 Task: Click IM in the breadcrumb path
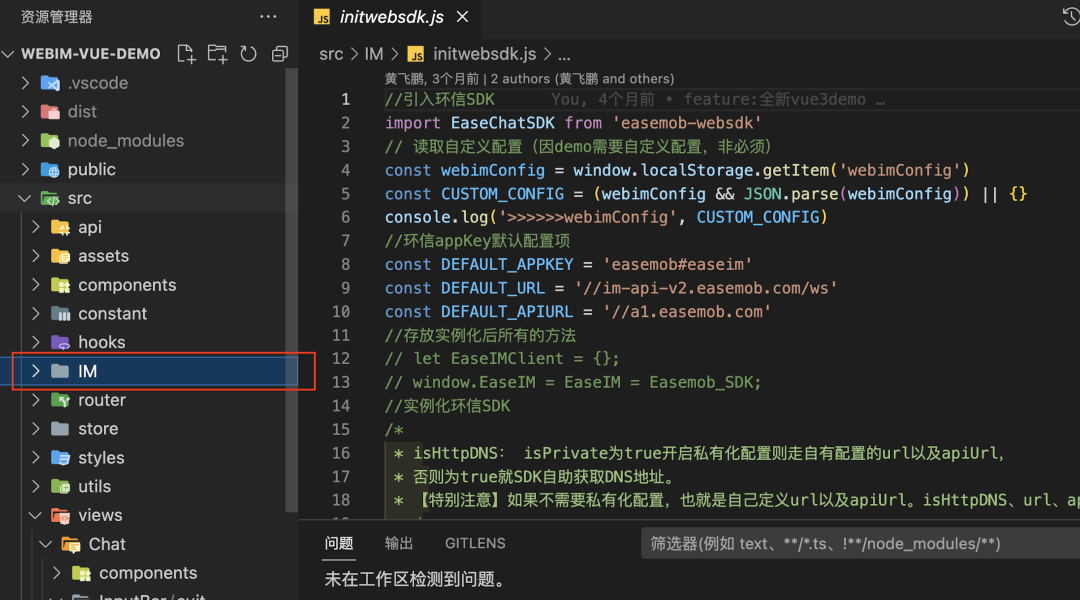[x=373, y=54]
